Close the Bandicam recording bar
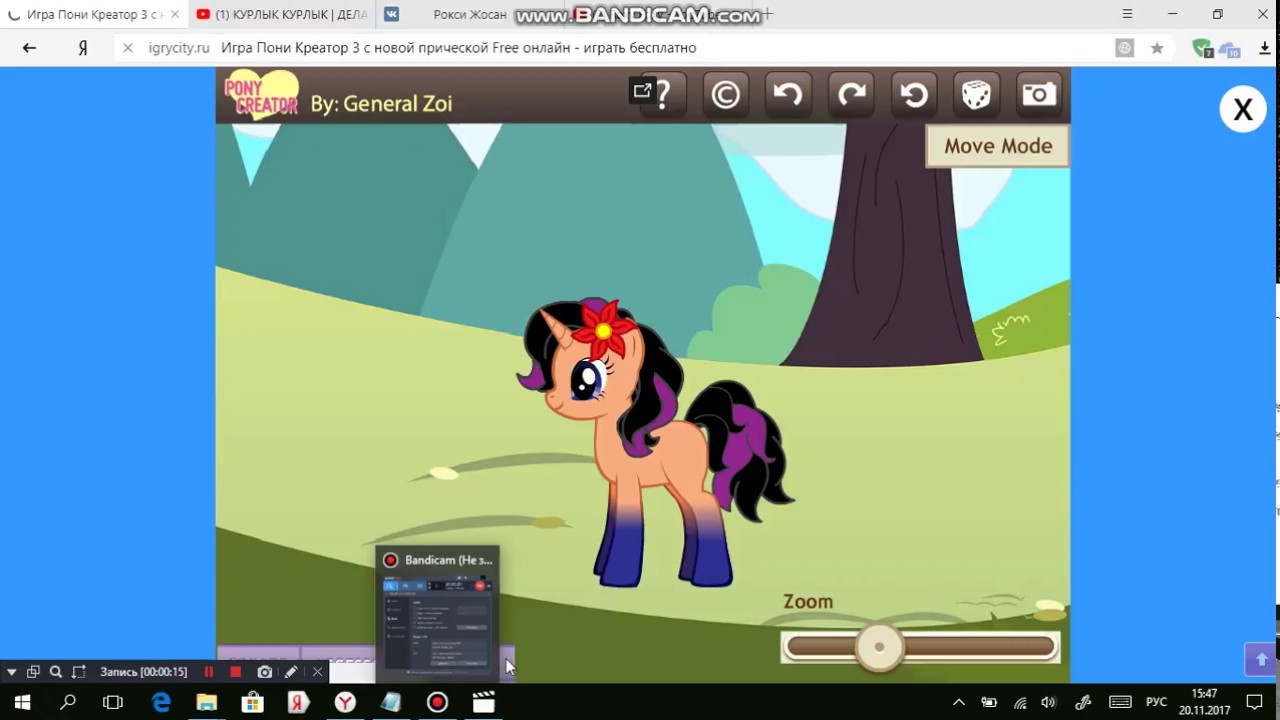 click(317, 672)
